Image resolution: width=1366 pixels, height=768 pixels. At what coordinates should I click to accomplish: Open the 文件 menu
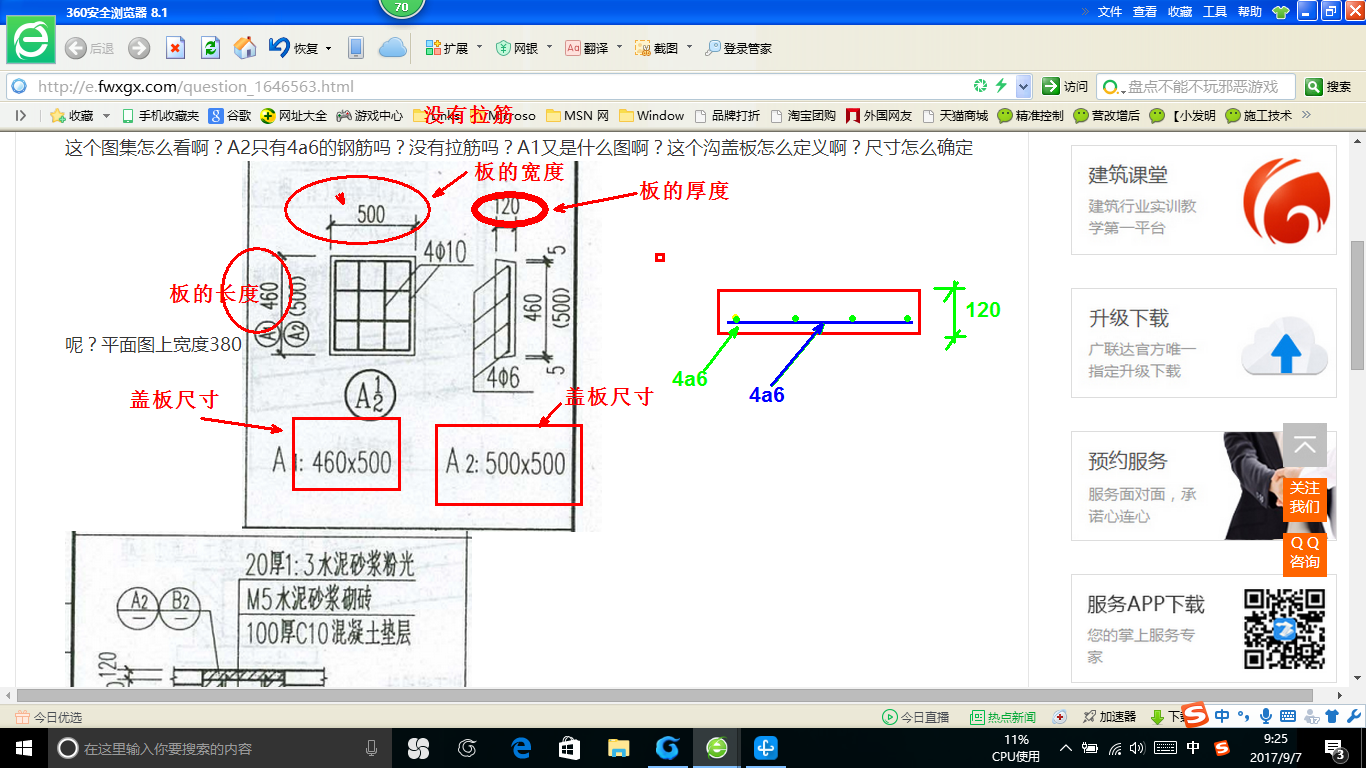tap(1110, 12)
